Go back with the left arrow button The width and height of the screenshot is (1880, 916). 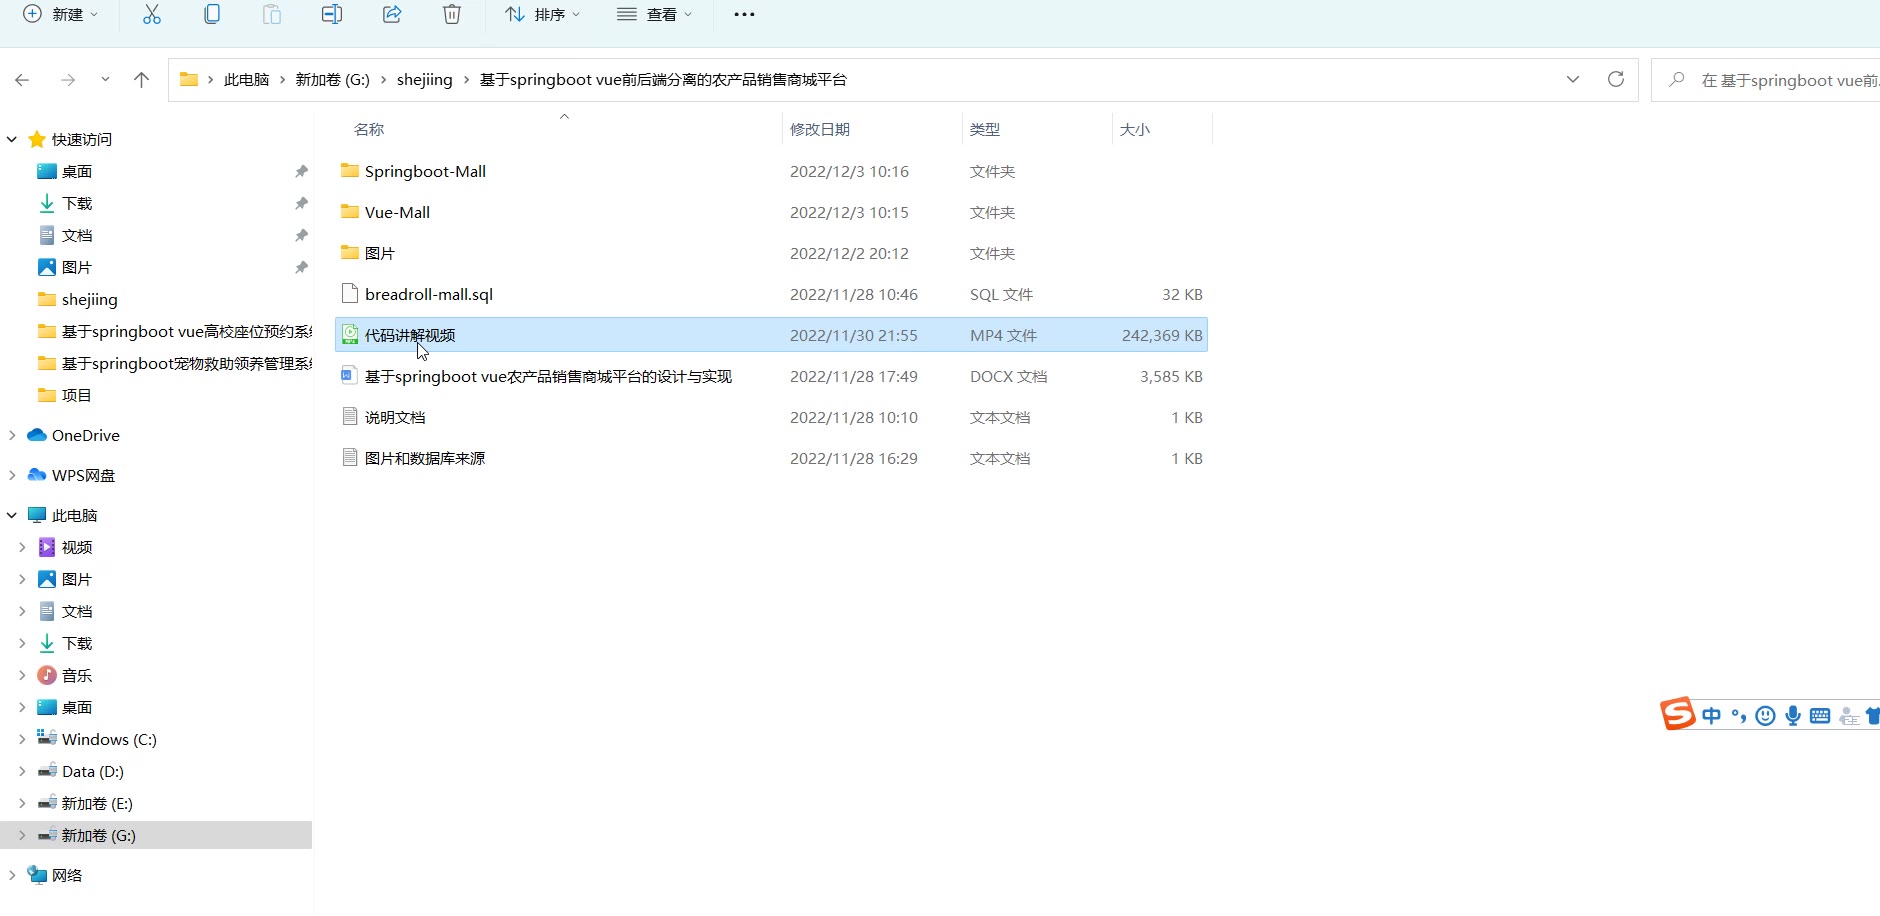22,80
